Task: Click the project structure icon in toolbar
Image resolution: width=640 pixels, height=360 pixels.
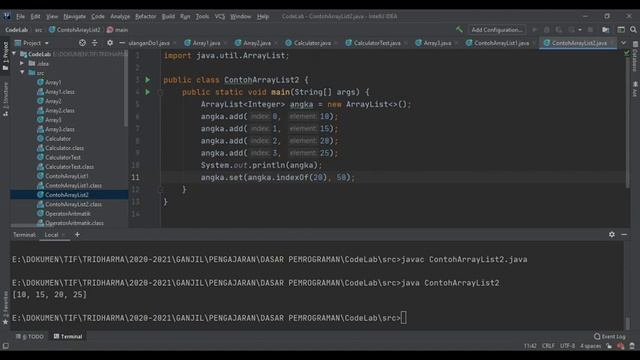Action: tap(606, 29)
